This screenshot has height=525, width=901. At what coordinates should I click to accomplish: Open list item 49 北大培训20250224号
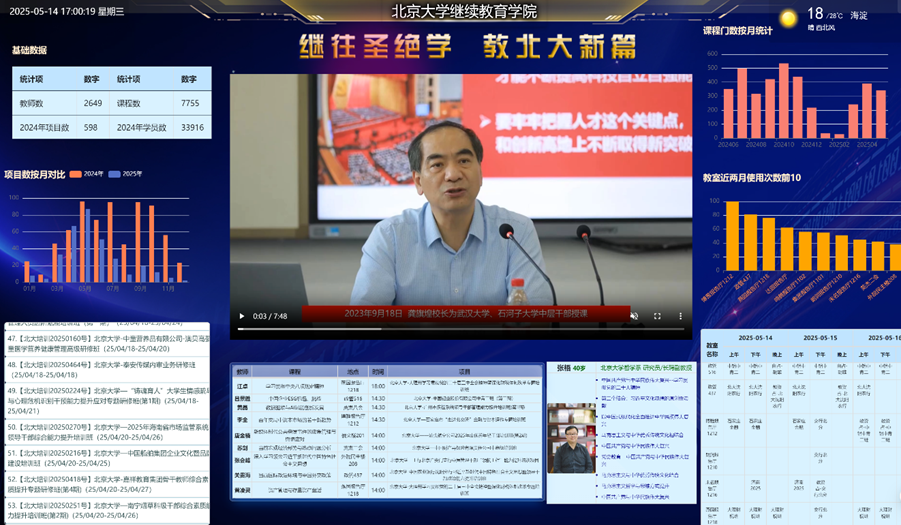tap(107, 401)
